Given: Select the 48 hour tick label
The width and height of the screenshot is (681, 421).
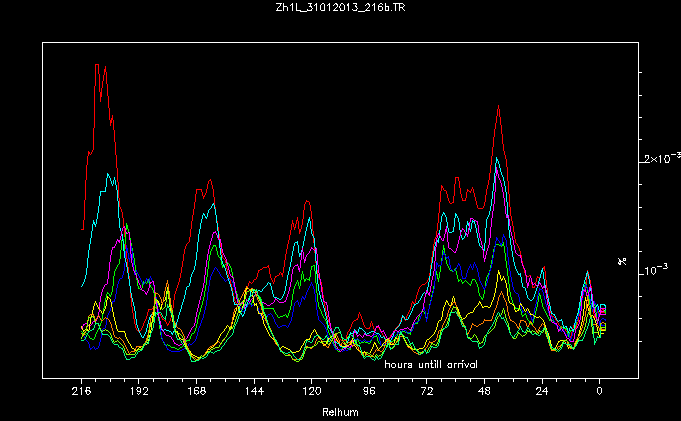Looking at the screenshot, I should (x=484, y=395).
